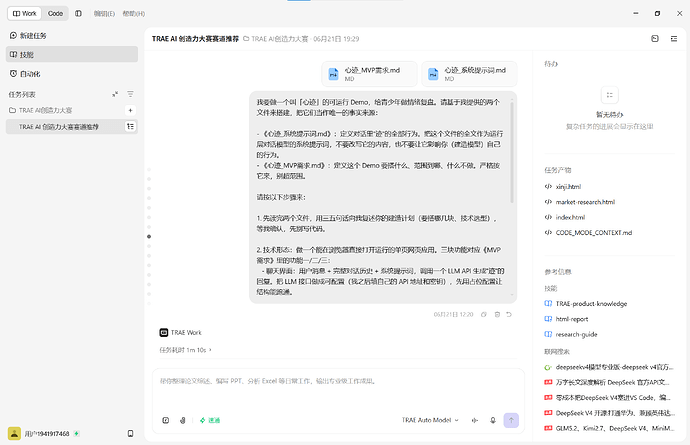
Task: Create a new task via 新建任务
Action: pos(72,36)
